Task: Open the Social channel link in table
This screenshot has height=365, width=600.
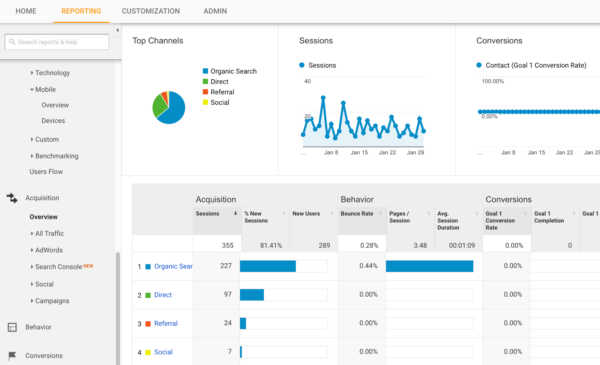Action: (x=163, y=352)
